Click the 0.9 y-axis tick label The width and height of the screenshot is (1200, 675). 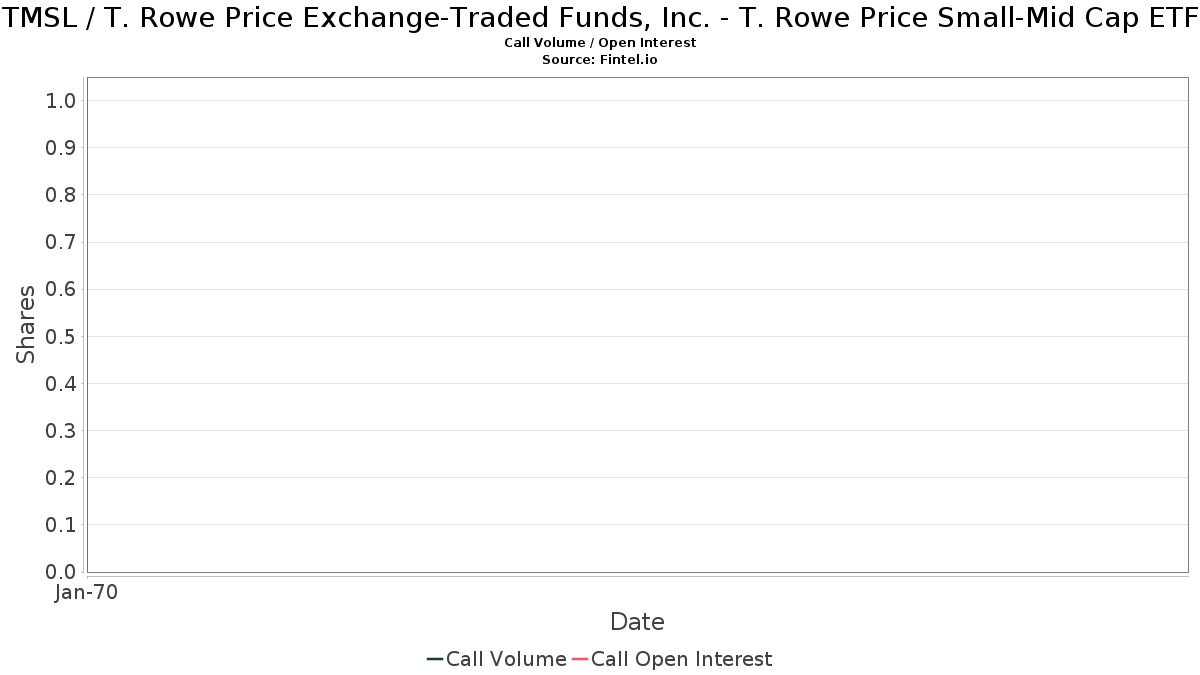pos(61,148)
